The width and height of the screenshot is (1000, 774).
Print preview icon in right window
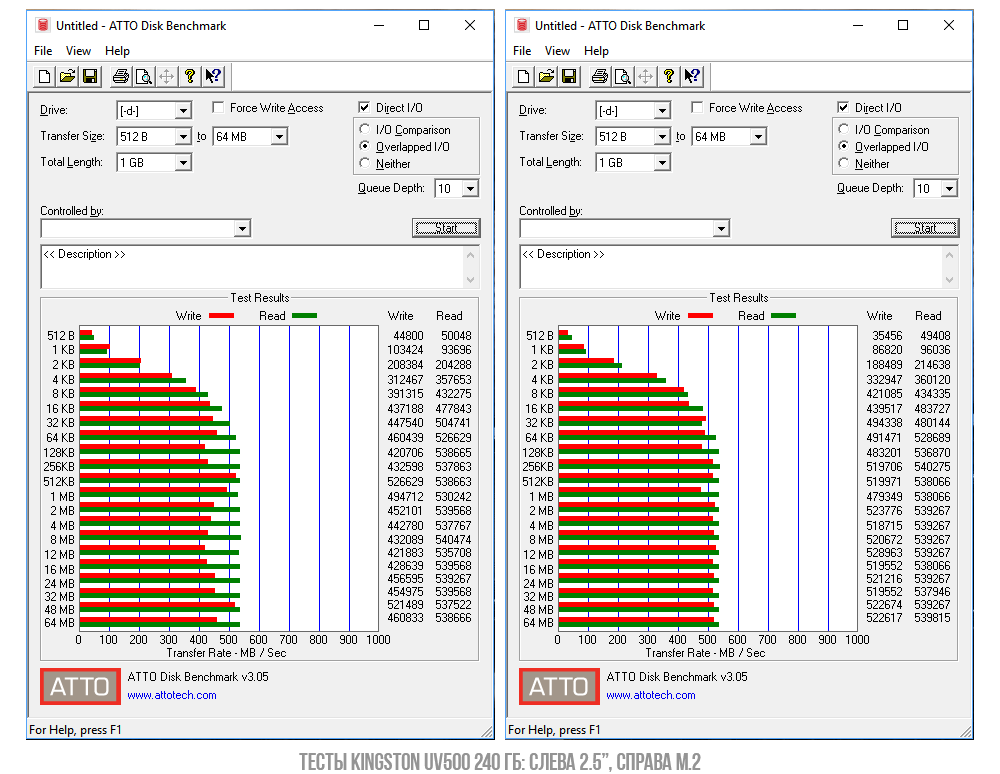pos(622,77)
